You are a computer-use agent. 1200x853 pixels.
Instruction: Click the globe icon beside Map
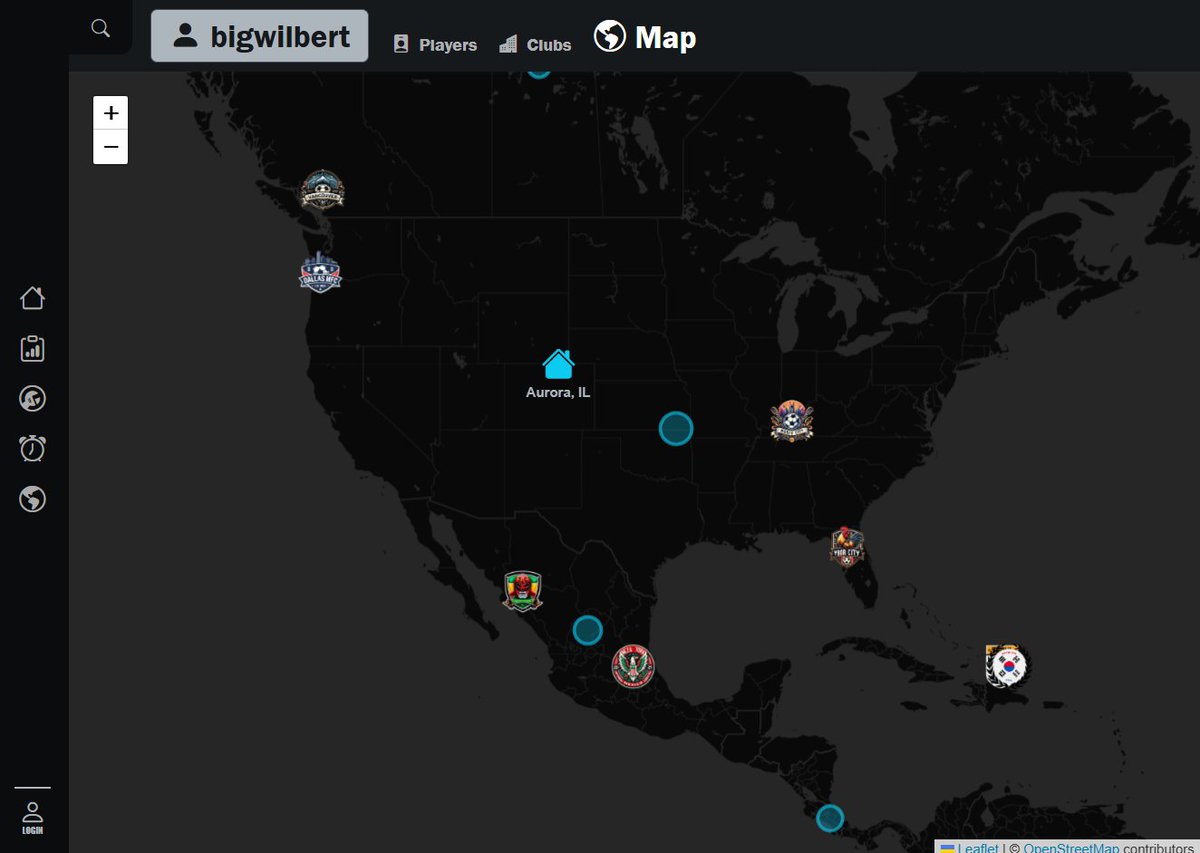610,37
